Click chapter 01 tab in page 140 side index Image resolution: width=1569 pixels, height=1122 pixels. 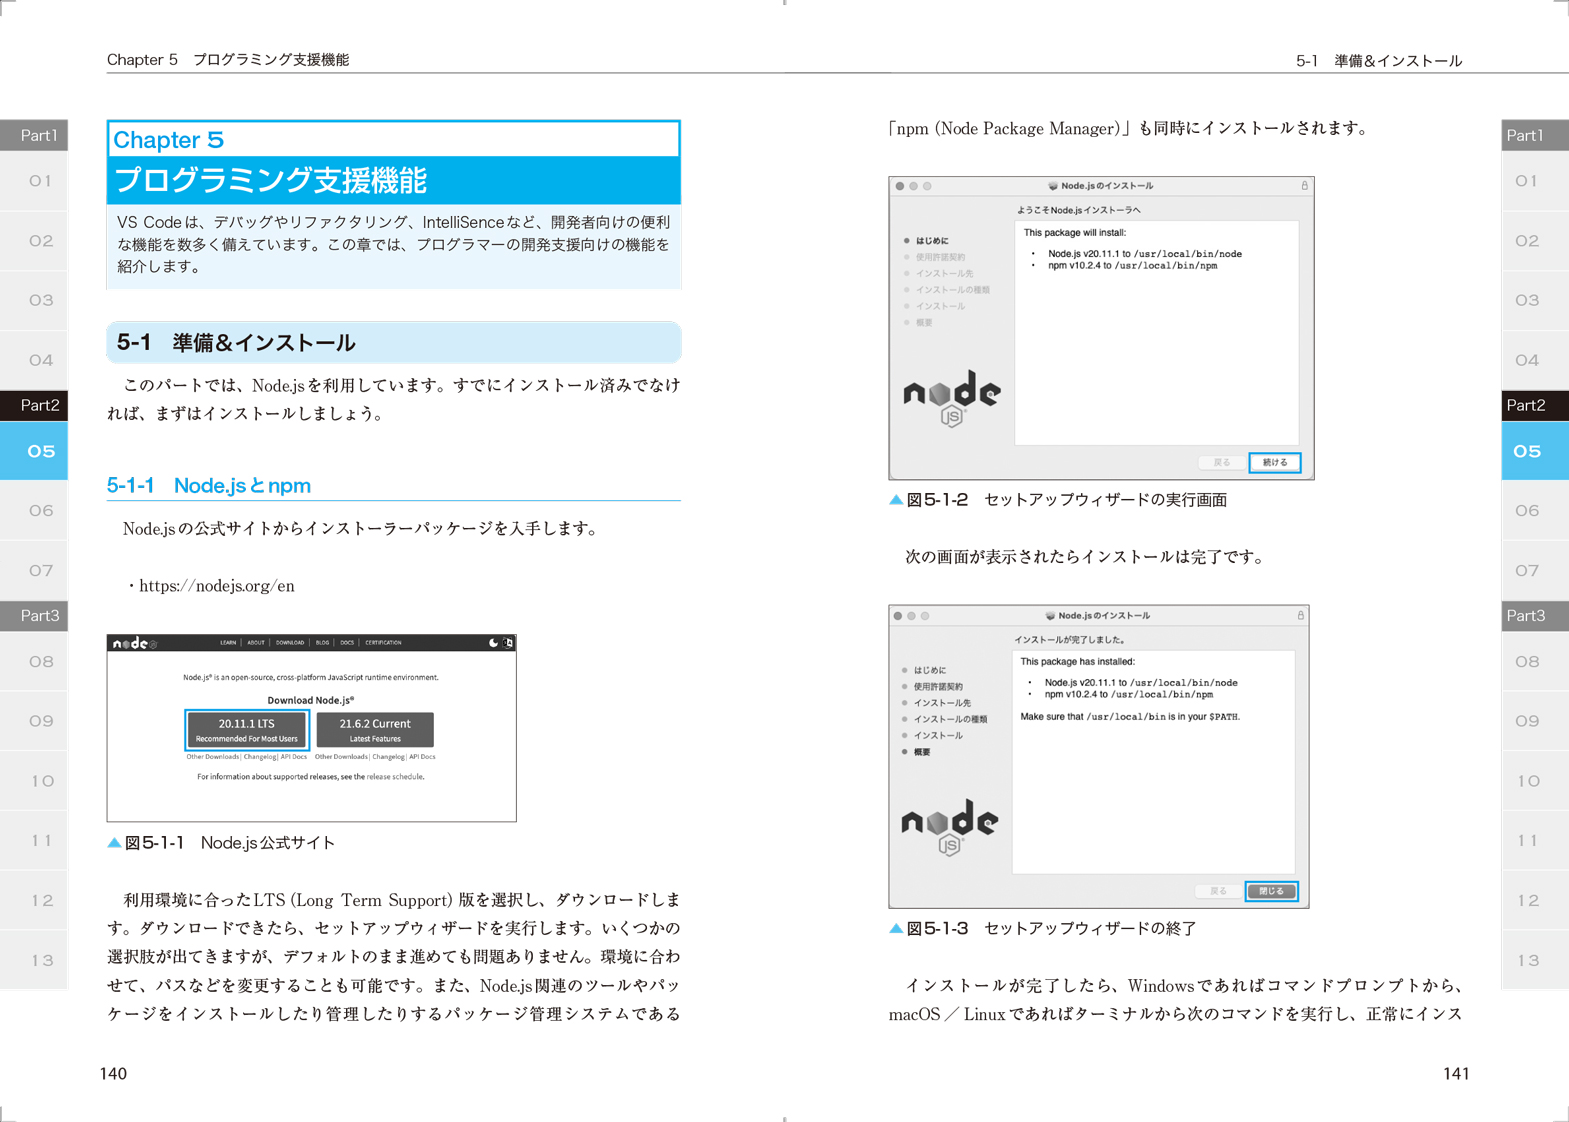pos(34,181)
